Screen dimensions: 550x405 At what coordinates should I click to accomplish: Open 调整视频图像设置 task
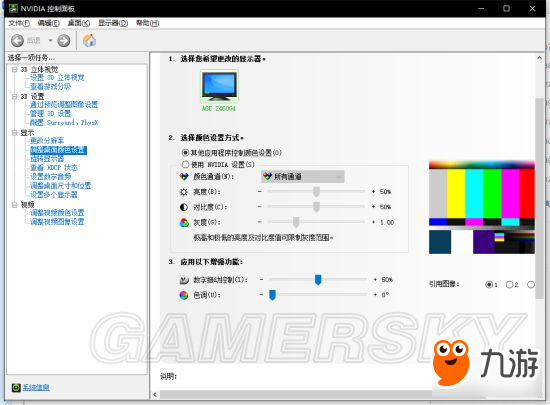coord(57,222)
